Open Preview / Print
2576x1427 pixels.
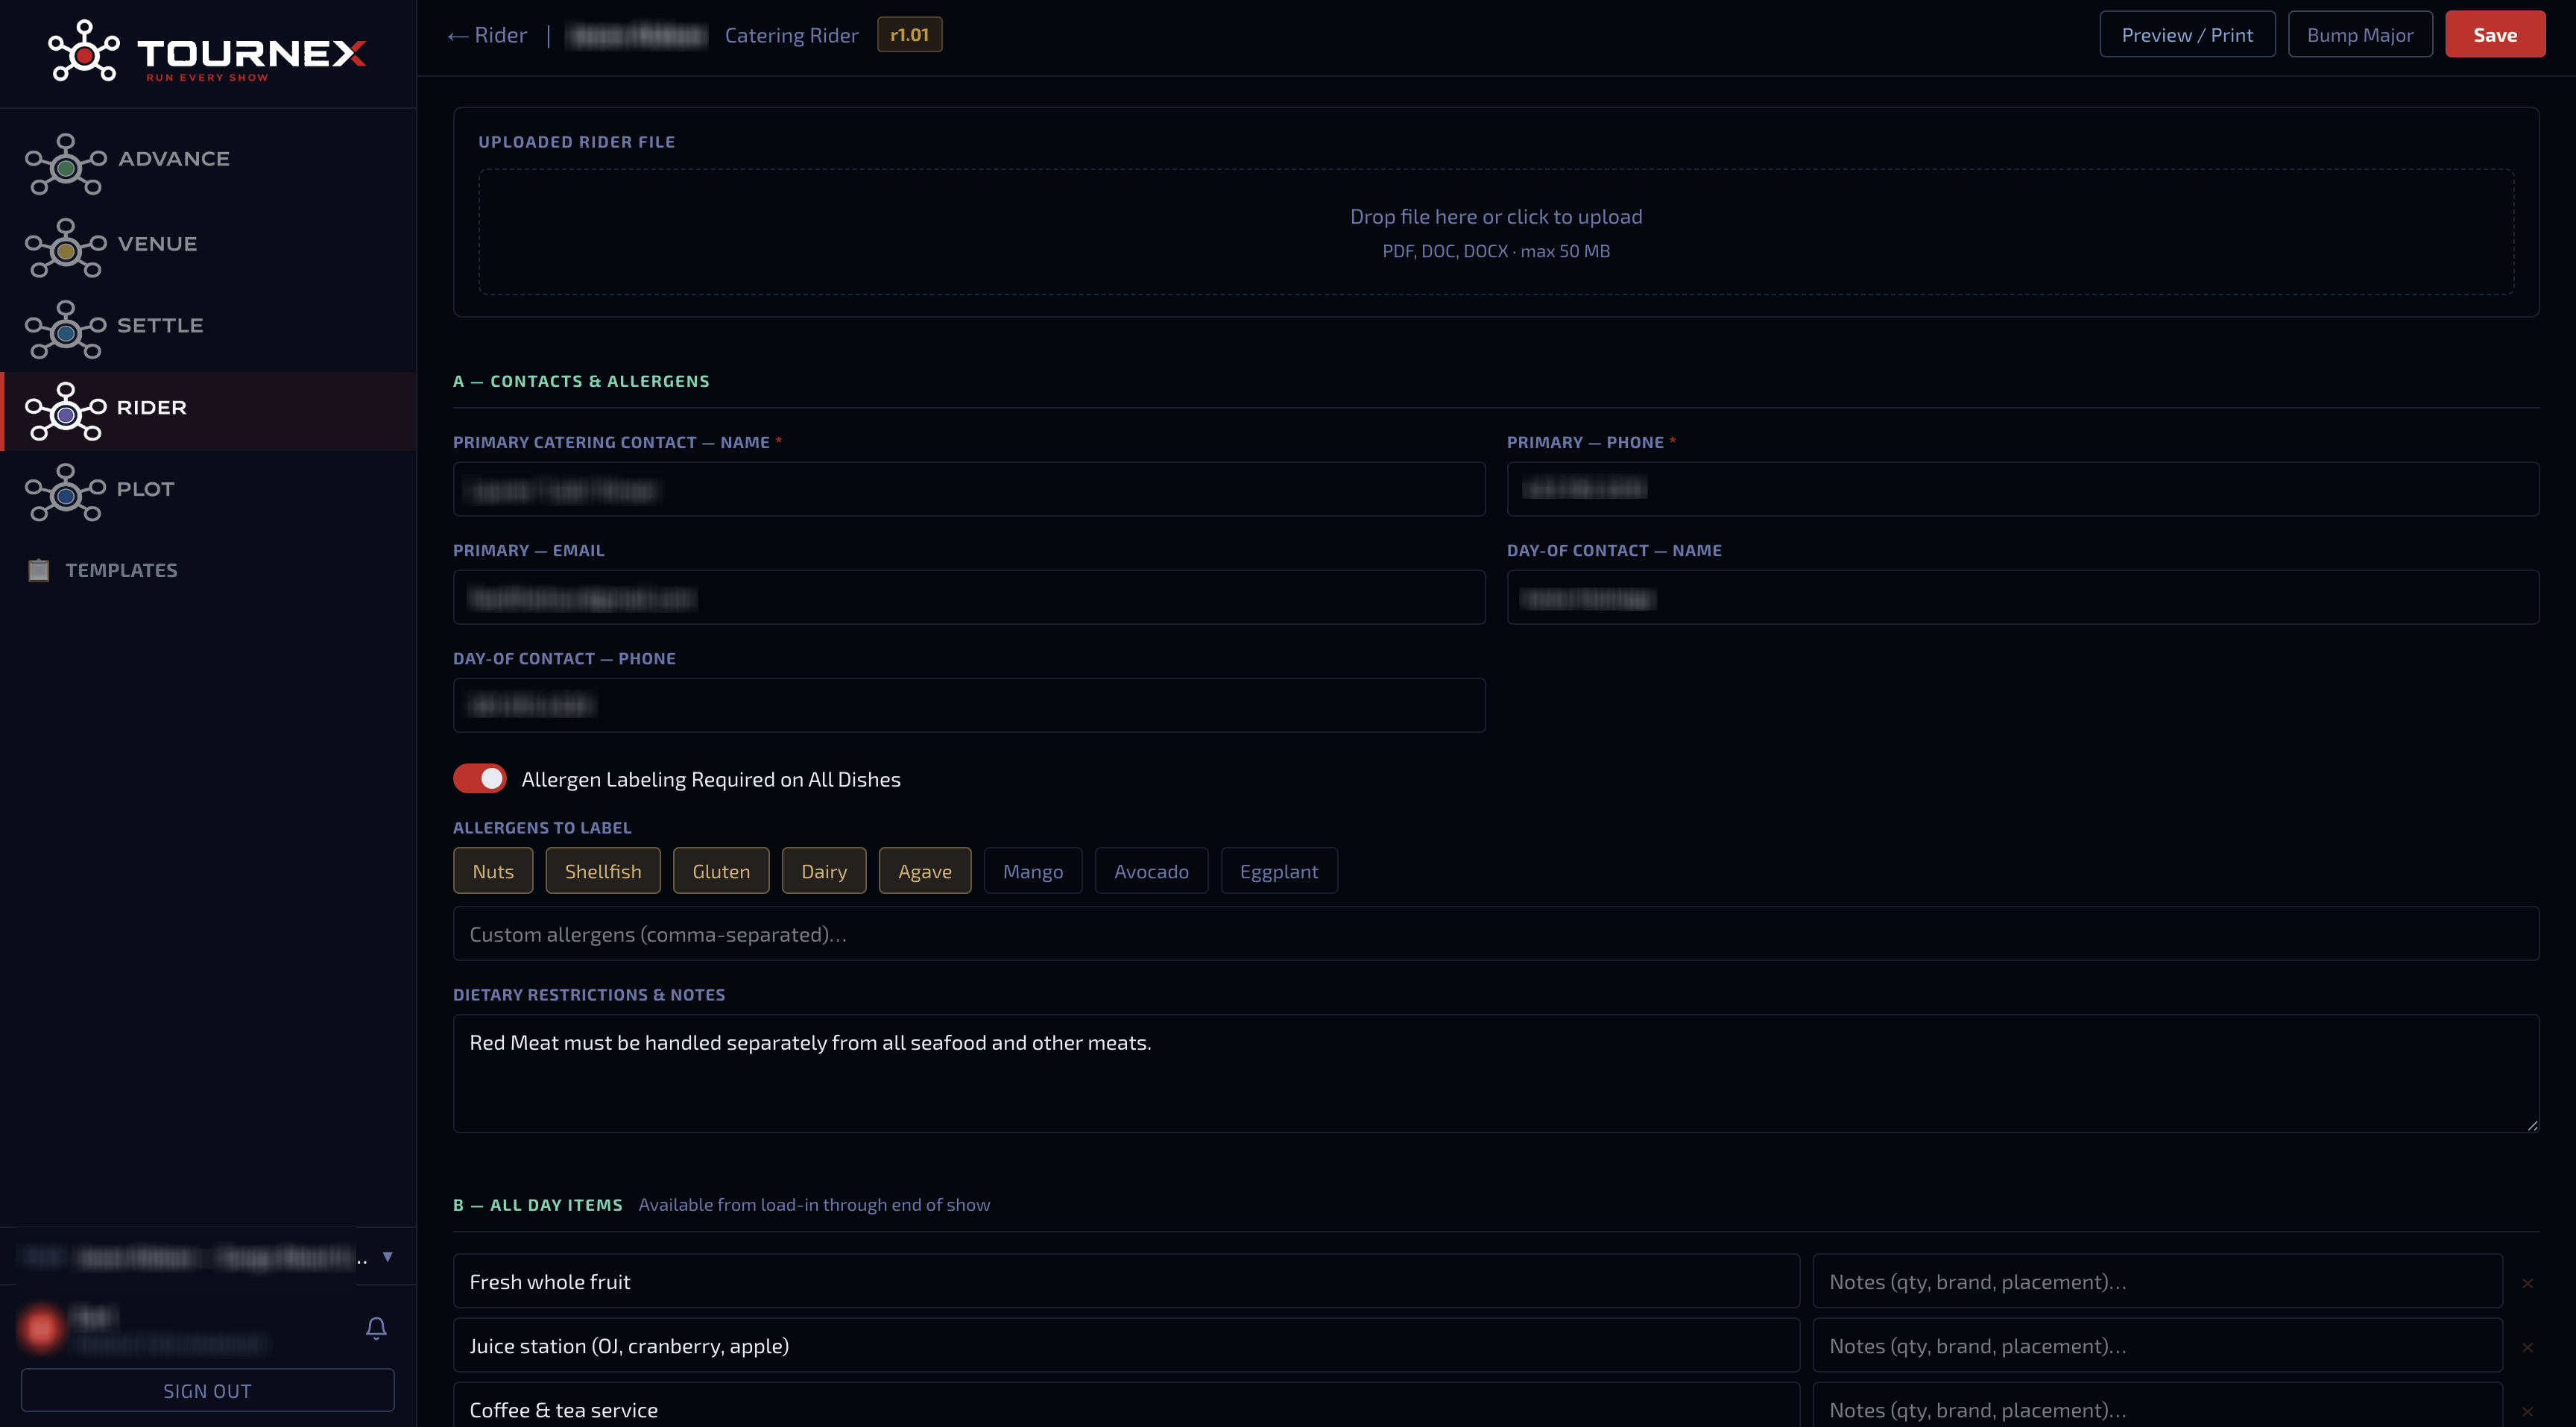2187,35
